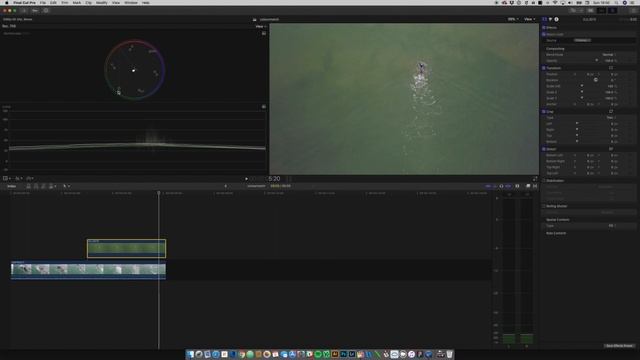Toggle video skimming in timeline

[x=488, y=186]
